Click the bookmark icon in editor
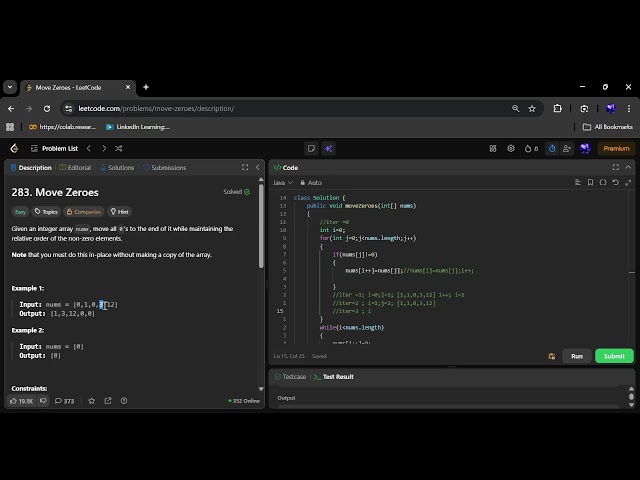The image size is (640, 480). pyautogui.click(x=590, y=182)
